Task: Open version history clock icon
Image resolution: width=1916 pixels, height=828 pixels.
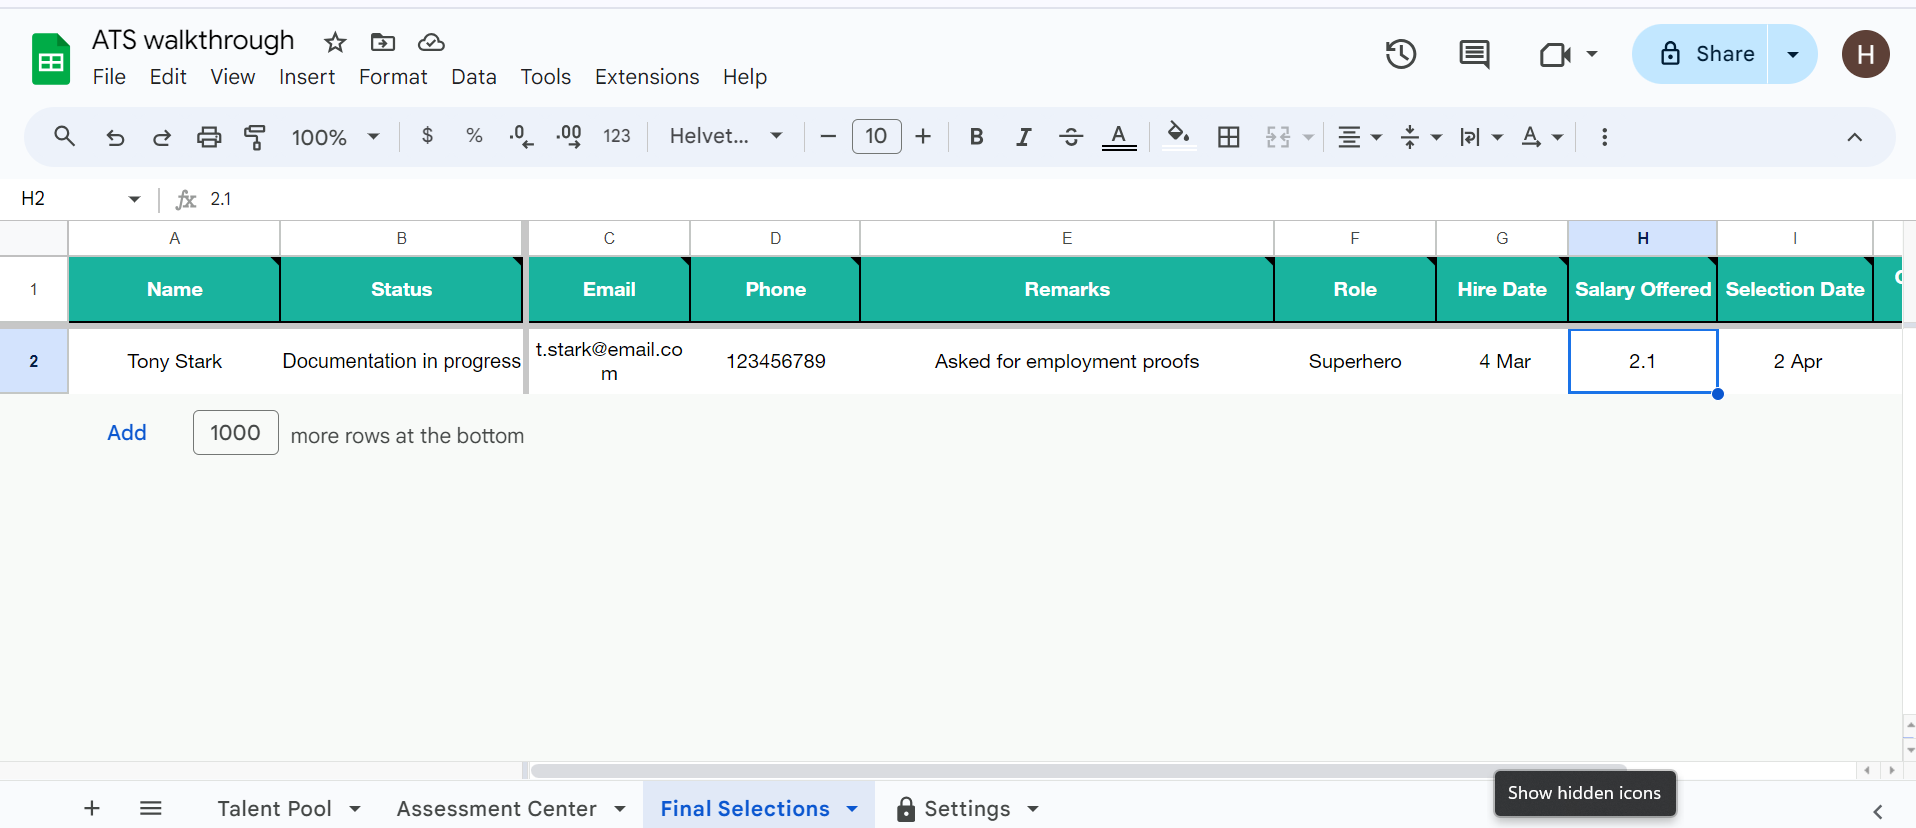Action: [x=1401, y=54]
